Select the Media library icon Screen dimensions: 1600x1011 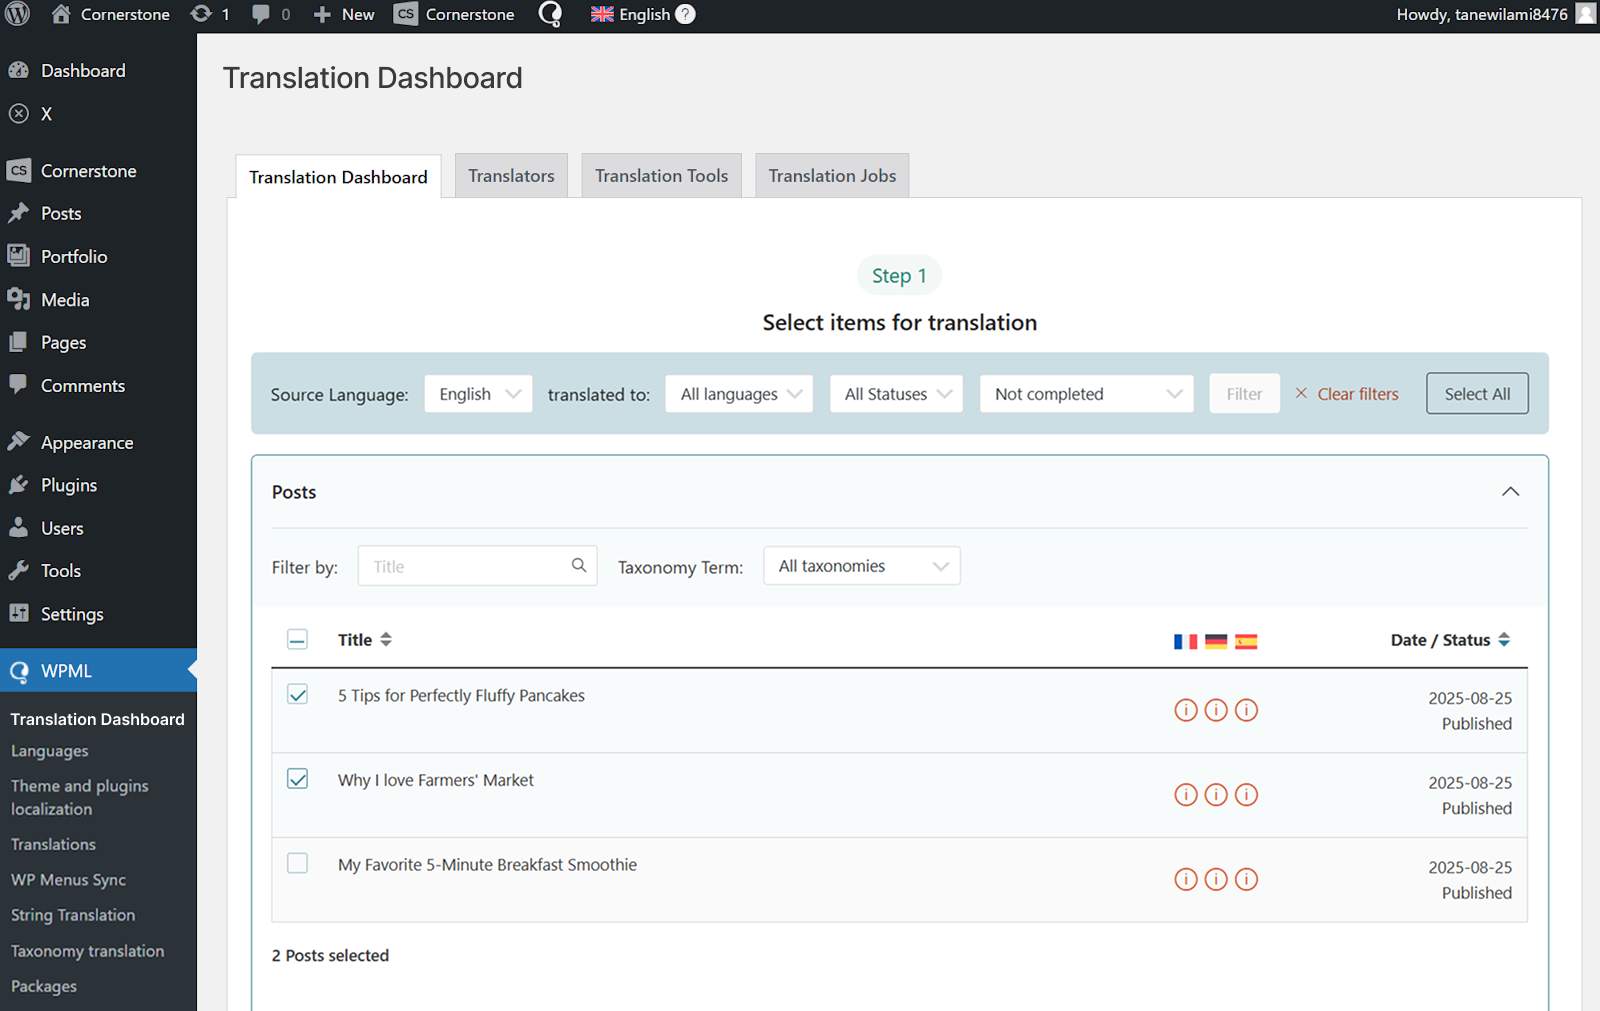point(19,299)
